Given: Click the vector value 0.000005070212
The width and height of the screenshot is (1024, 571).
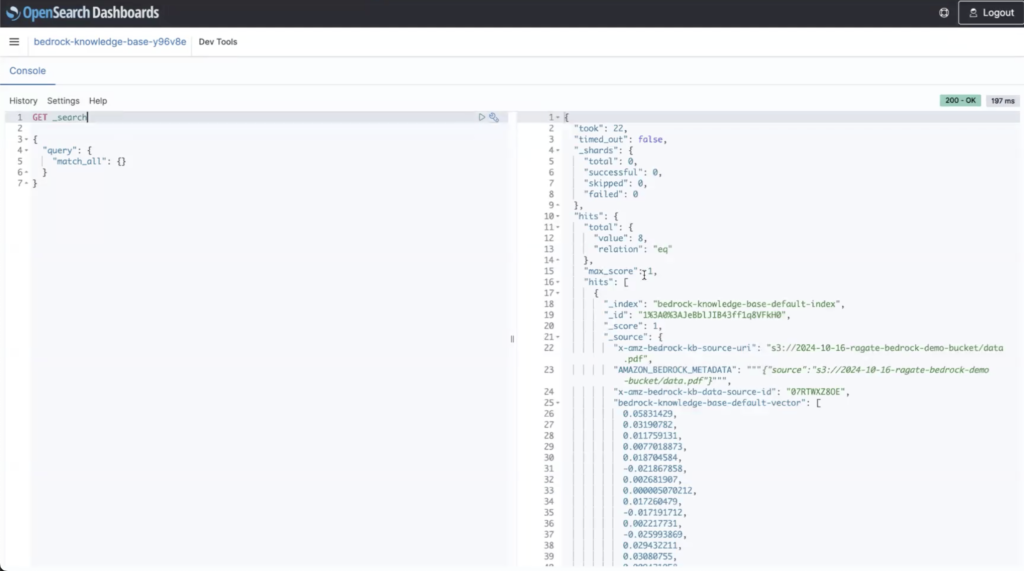Looking at the screenshot, I should (659, 491).
